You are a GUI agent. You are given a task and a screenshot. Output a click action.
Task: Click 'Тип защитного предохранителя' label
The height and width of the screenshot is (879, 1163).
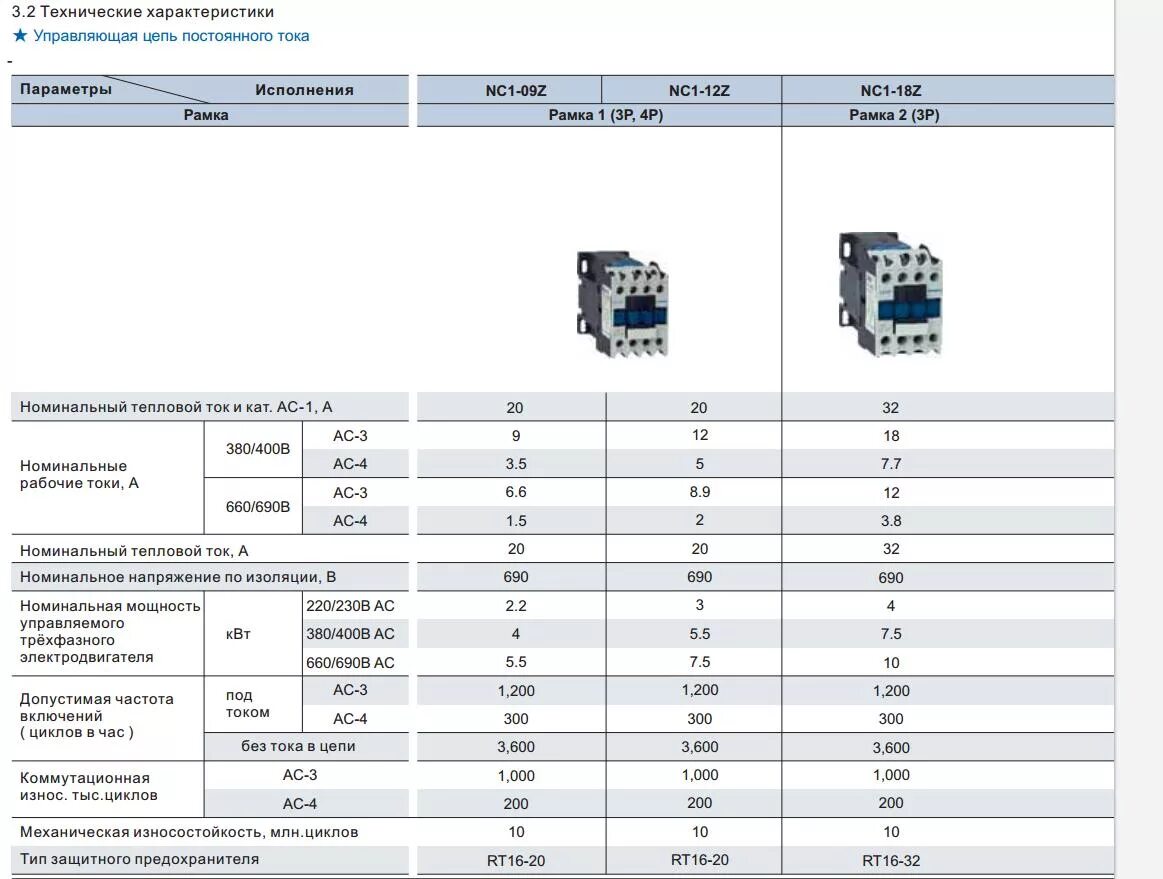139,859
